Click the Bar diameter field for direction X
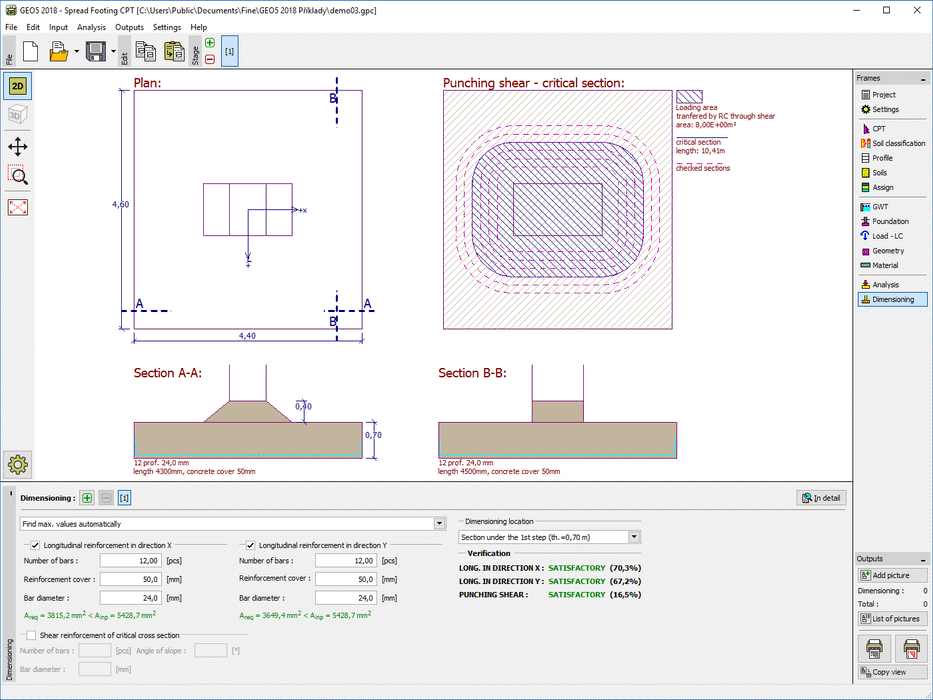Image resolution: width=933 pixels, height=700 pixels. pyautogui.click(x=132, y=598)
